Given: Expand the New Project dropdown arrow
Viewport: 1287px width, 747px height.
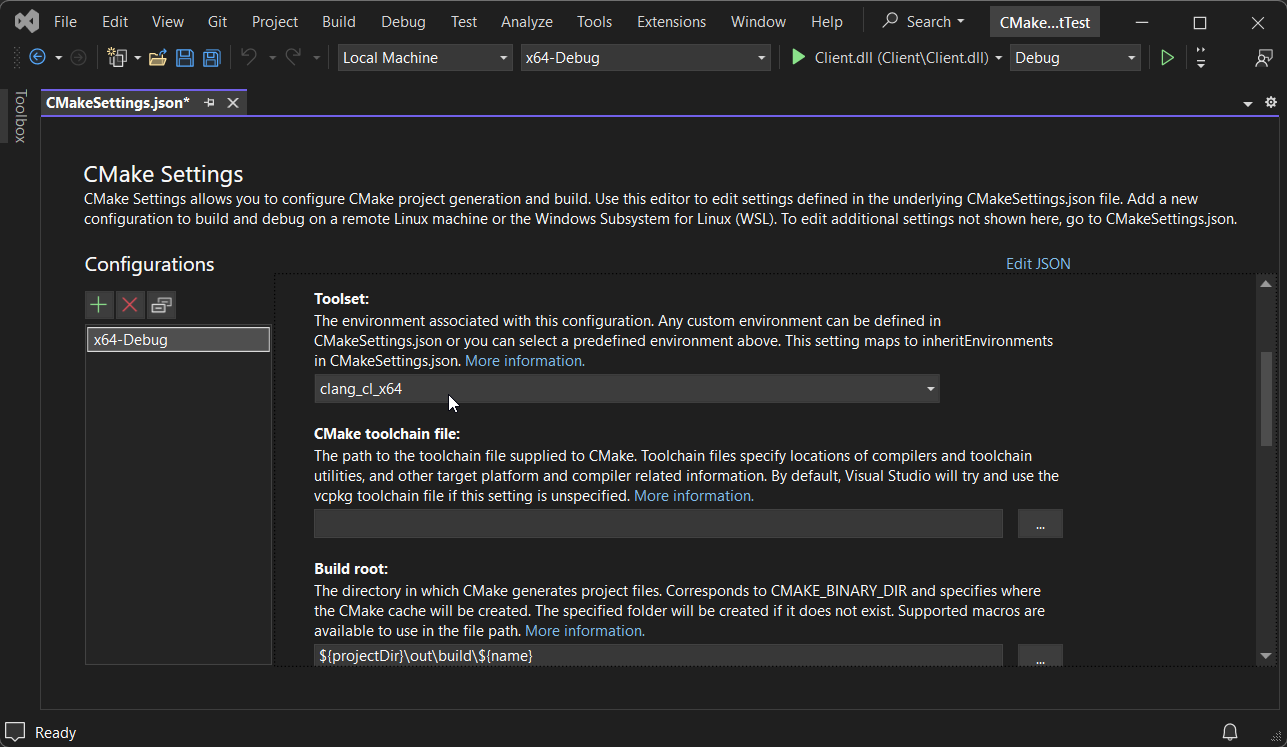Looking at the screenshot, I should (136, 58).
